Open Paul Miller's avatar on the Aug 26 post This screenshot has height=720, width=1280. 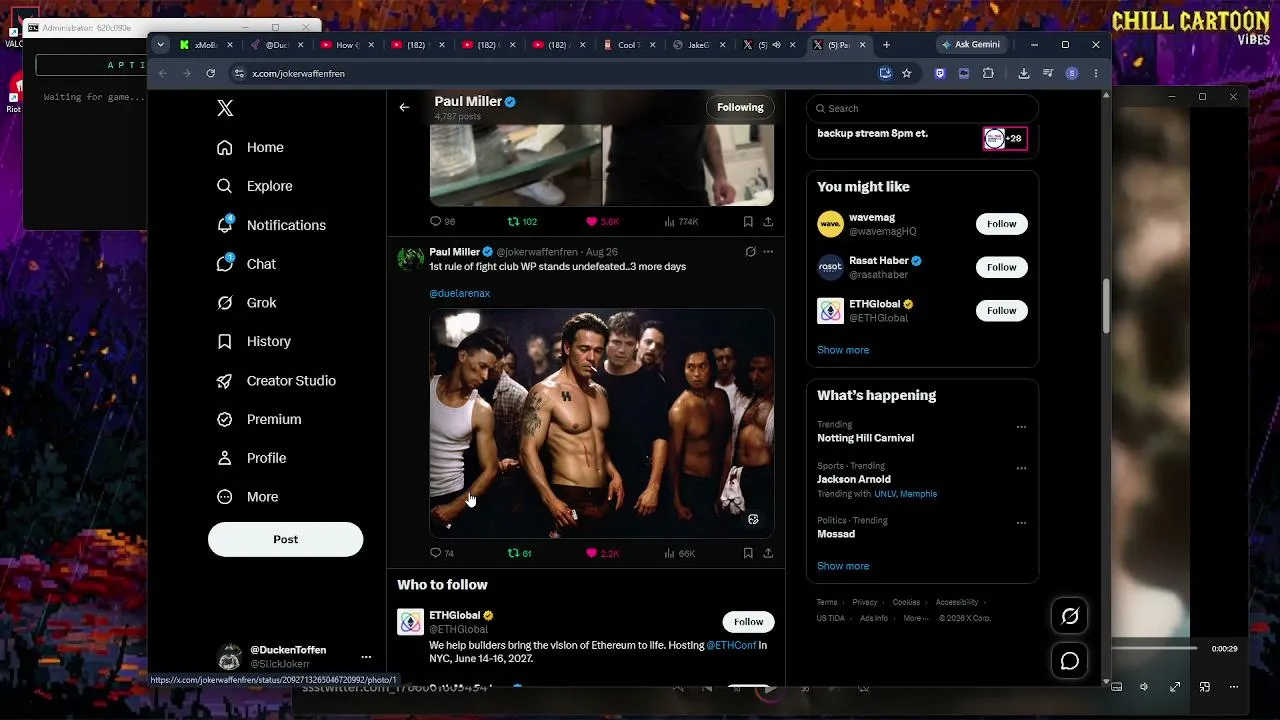[x=410, y=260]
